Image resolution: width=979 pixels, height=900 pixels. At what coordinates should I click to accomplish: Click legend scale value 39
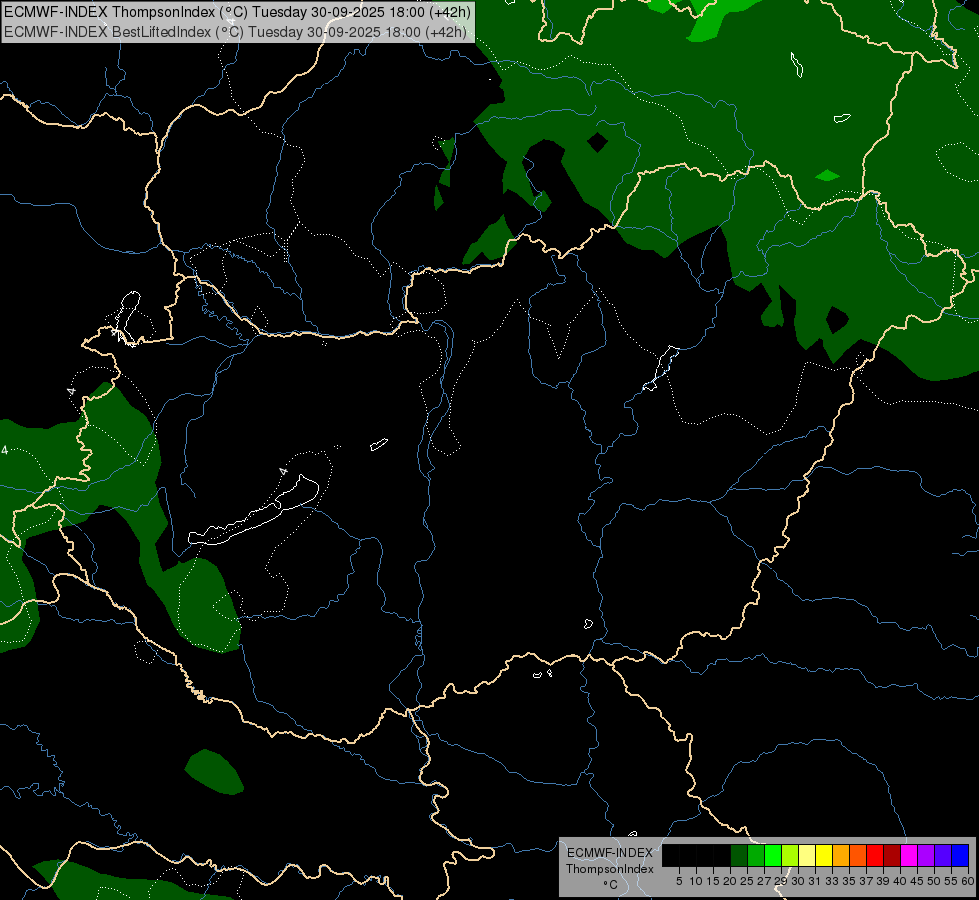point(883,881)
